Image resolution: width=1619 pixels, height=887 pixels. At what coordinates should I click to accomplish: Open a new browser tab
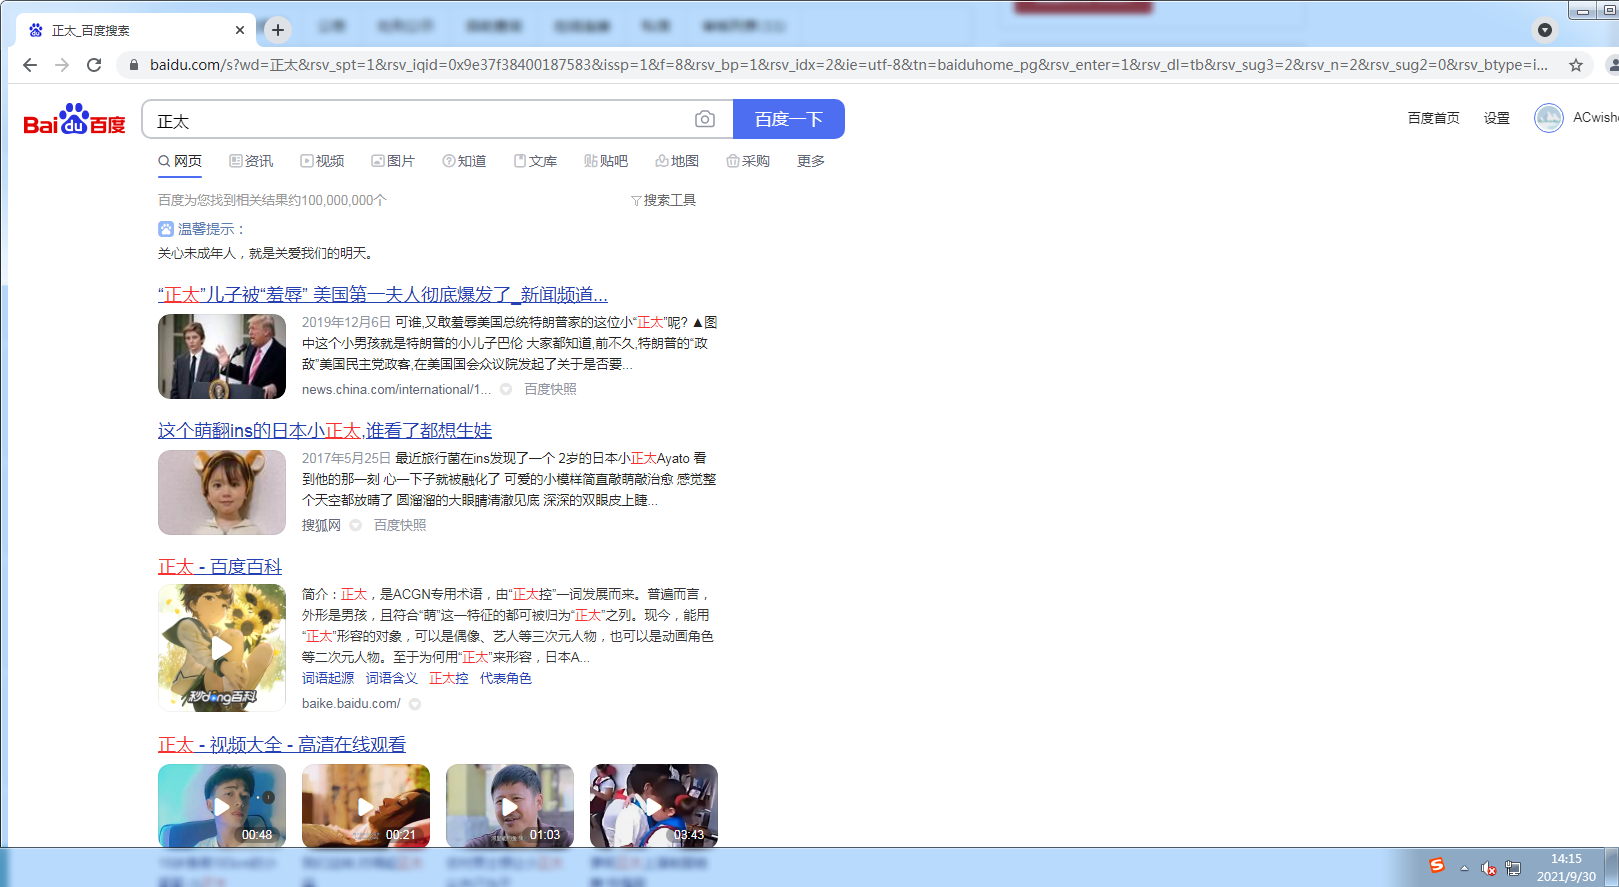tap(278, 30)
